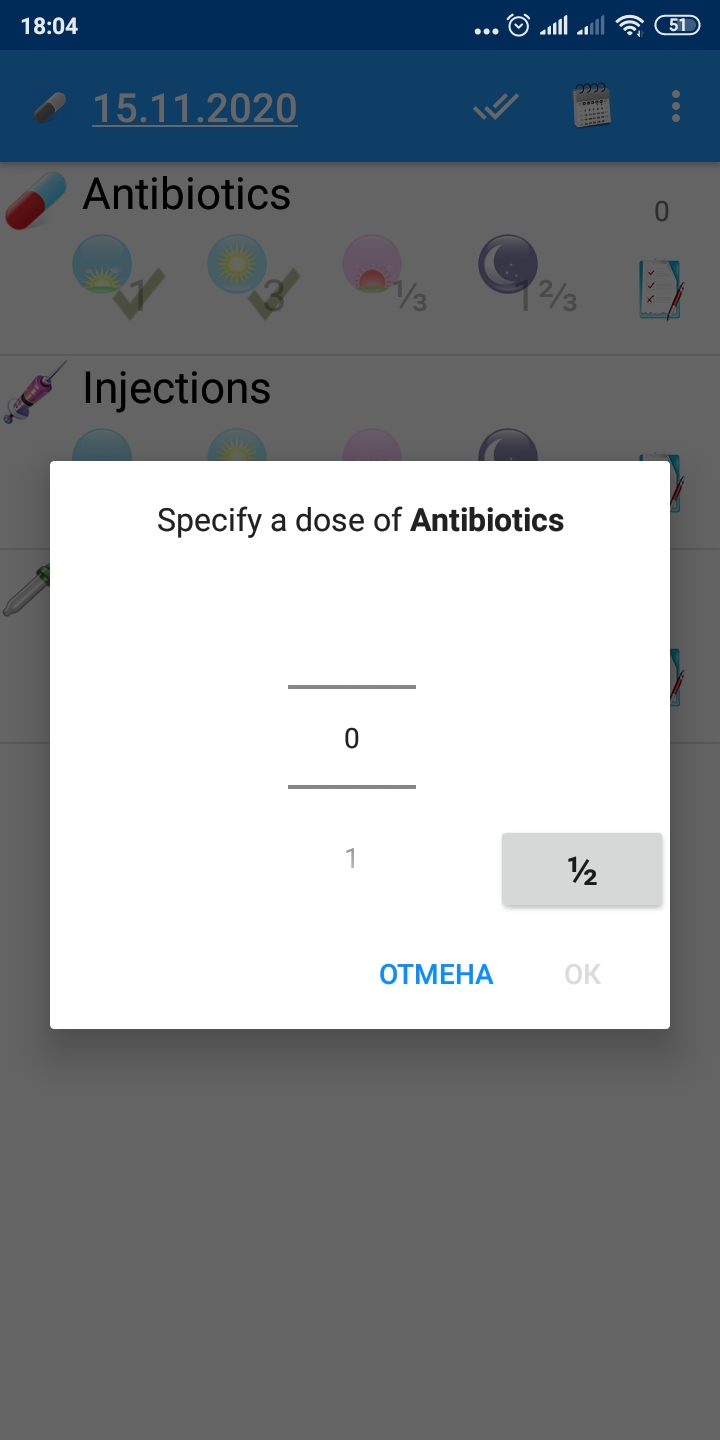Tap the red-blue capsule icon for Antibiotics
Viewport: 720px width, 1440px height.
[36, 201]
